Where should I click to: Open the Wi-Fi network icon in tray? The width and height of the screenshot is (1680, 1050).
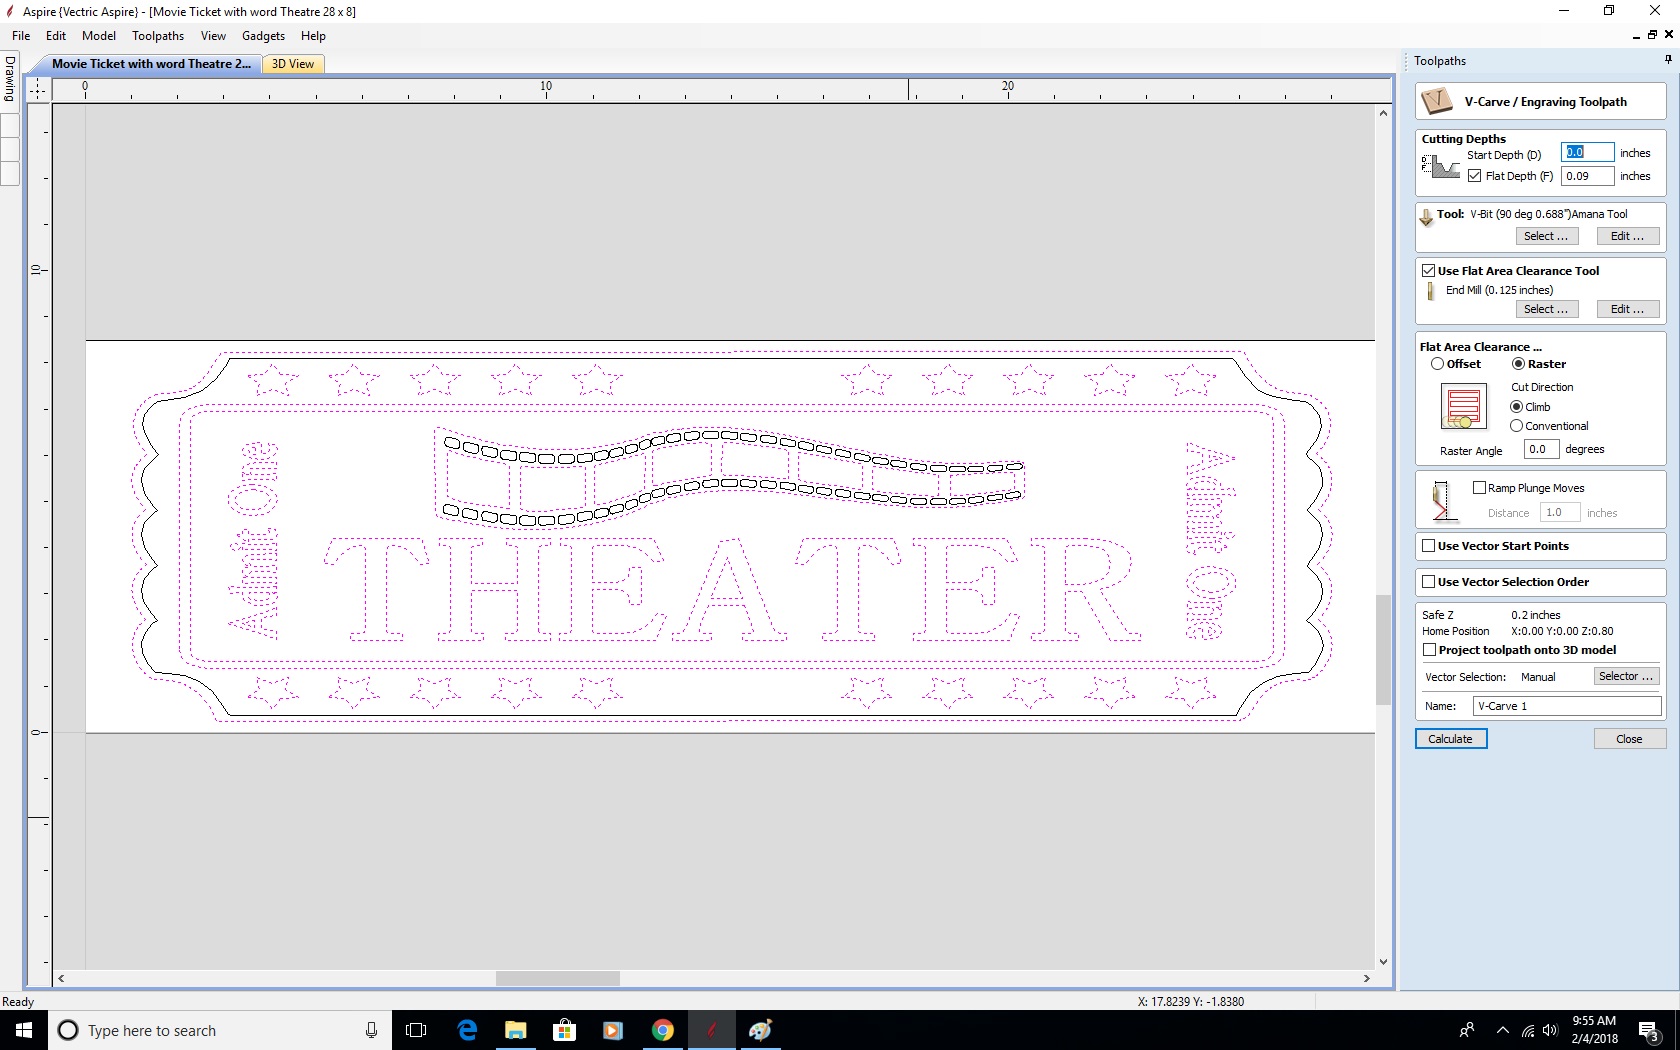click(1527, 1031)
